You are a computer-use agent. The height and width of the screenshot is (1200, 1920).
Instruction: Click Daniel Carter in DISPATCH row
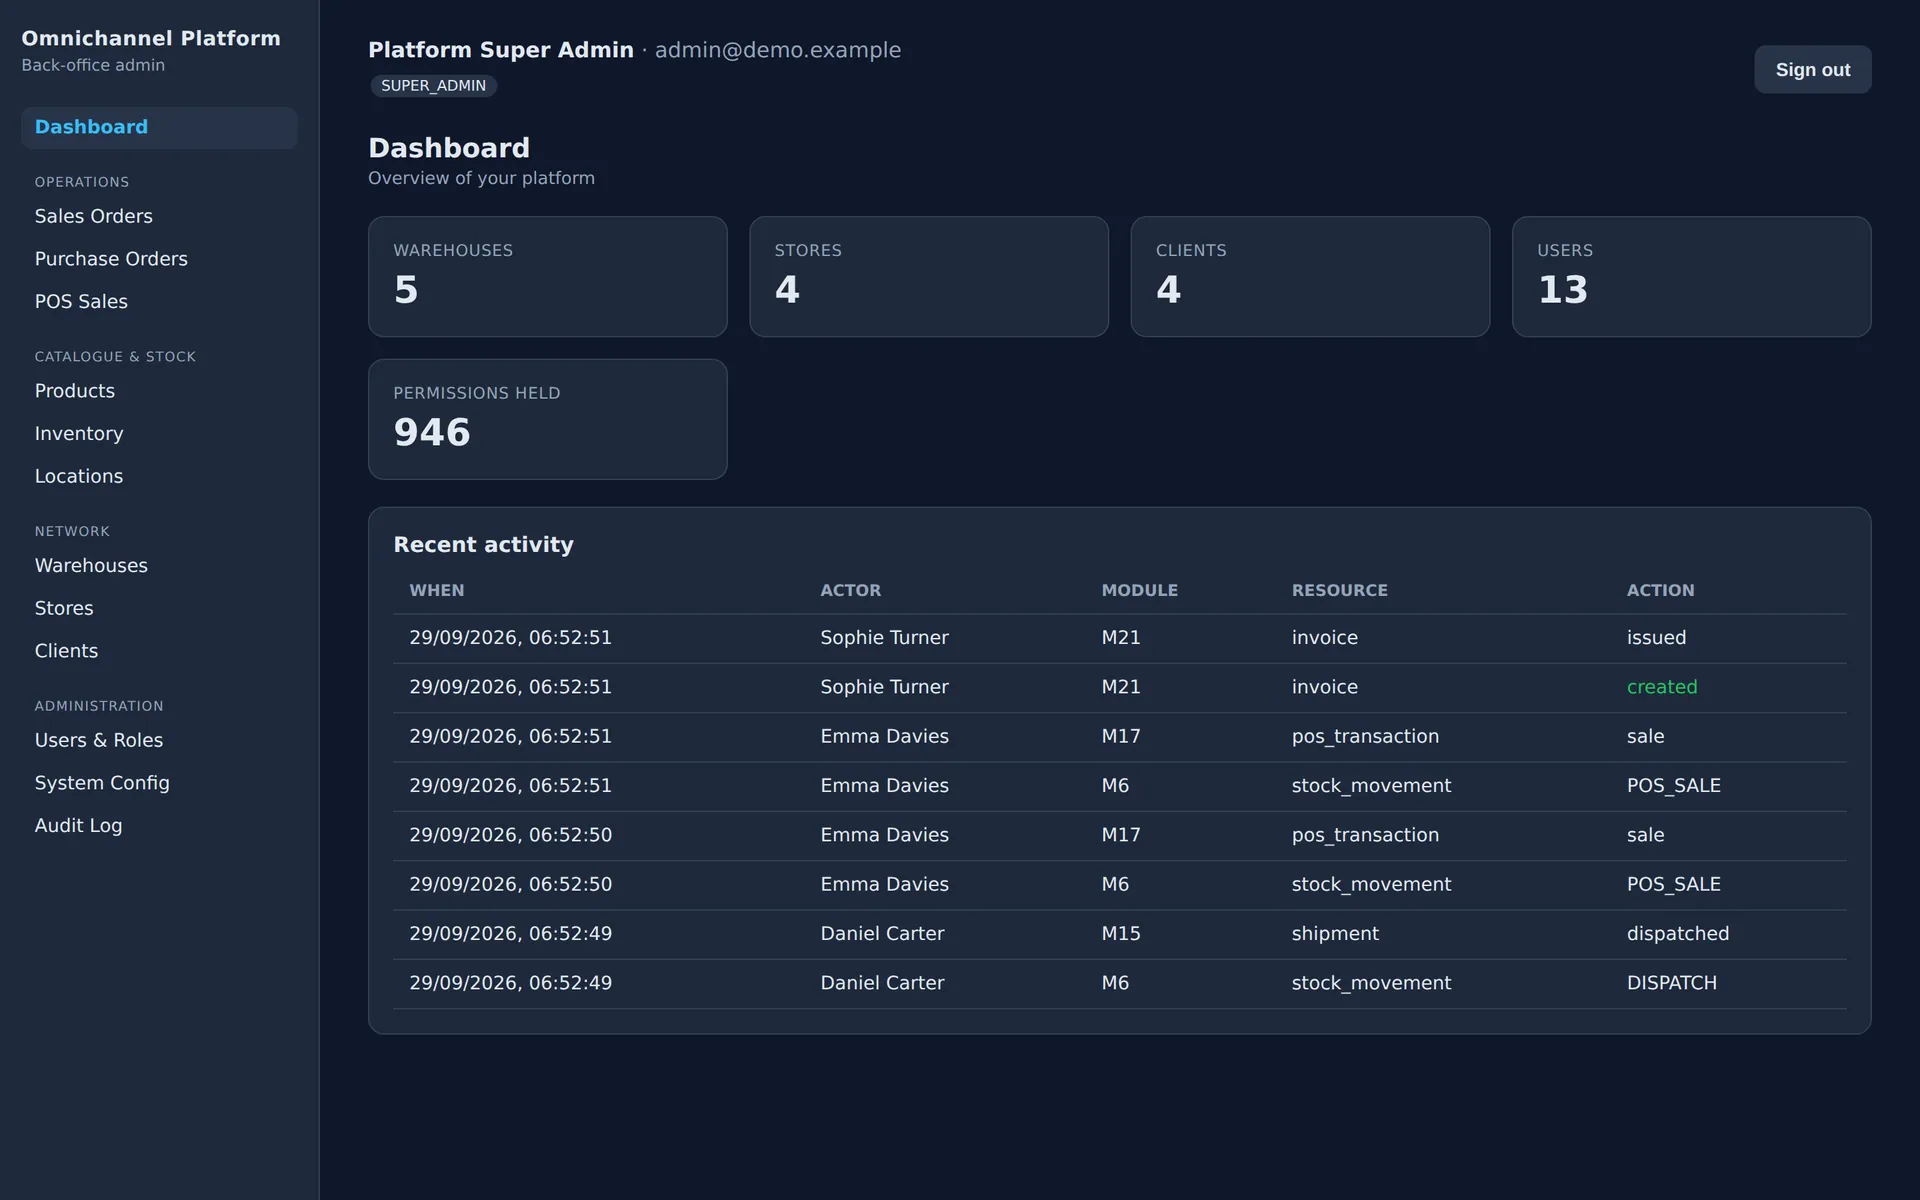pos(882,983)
